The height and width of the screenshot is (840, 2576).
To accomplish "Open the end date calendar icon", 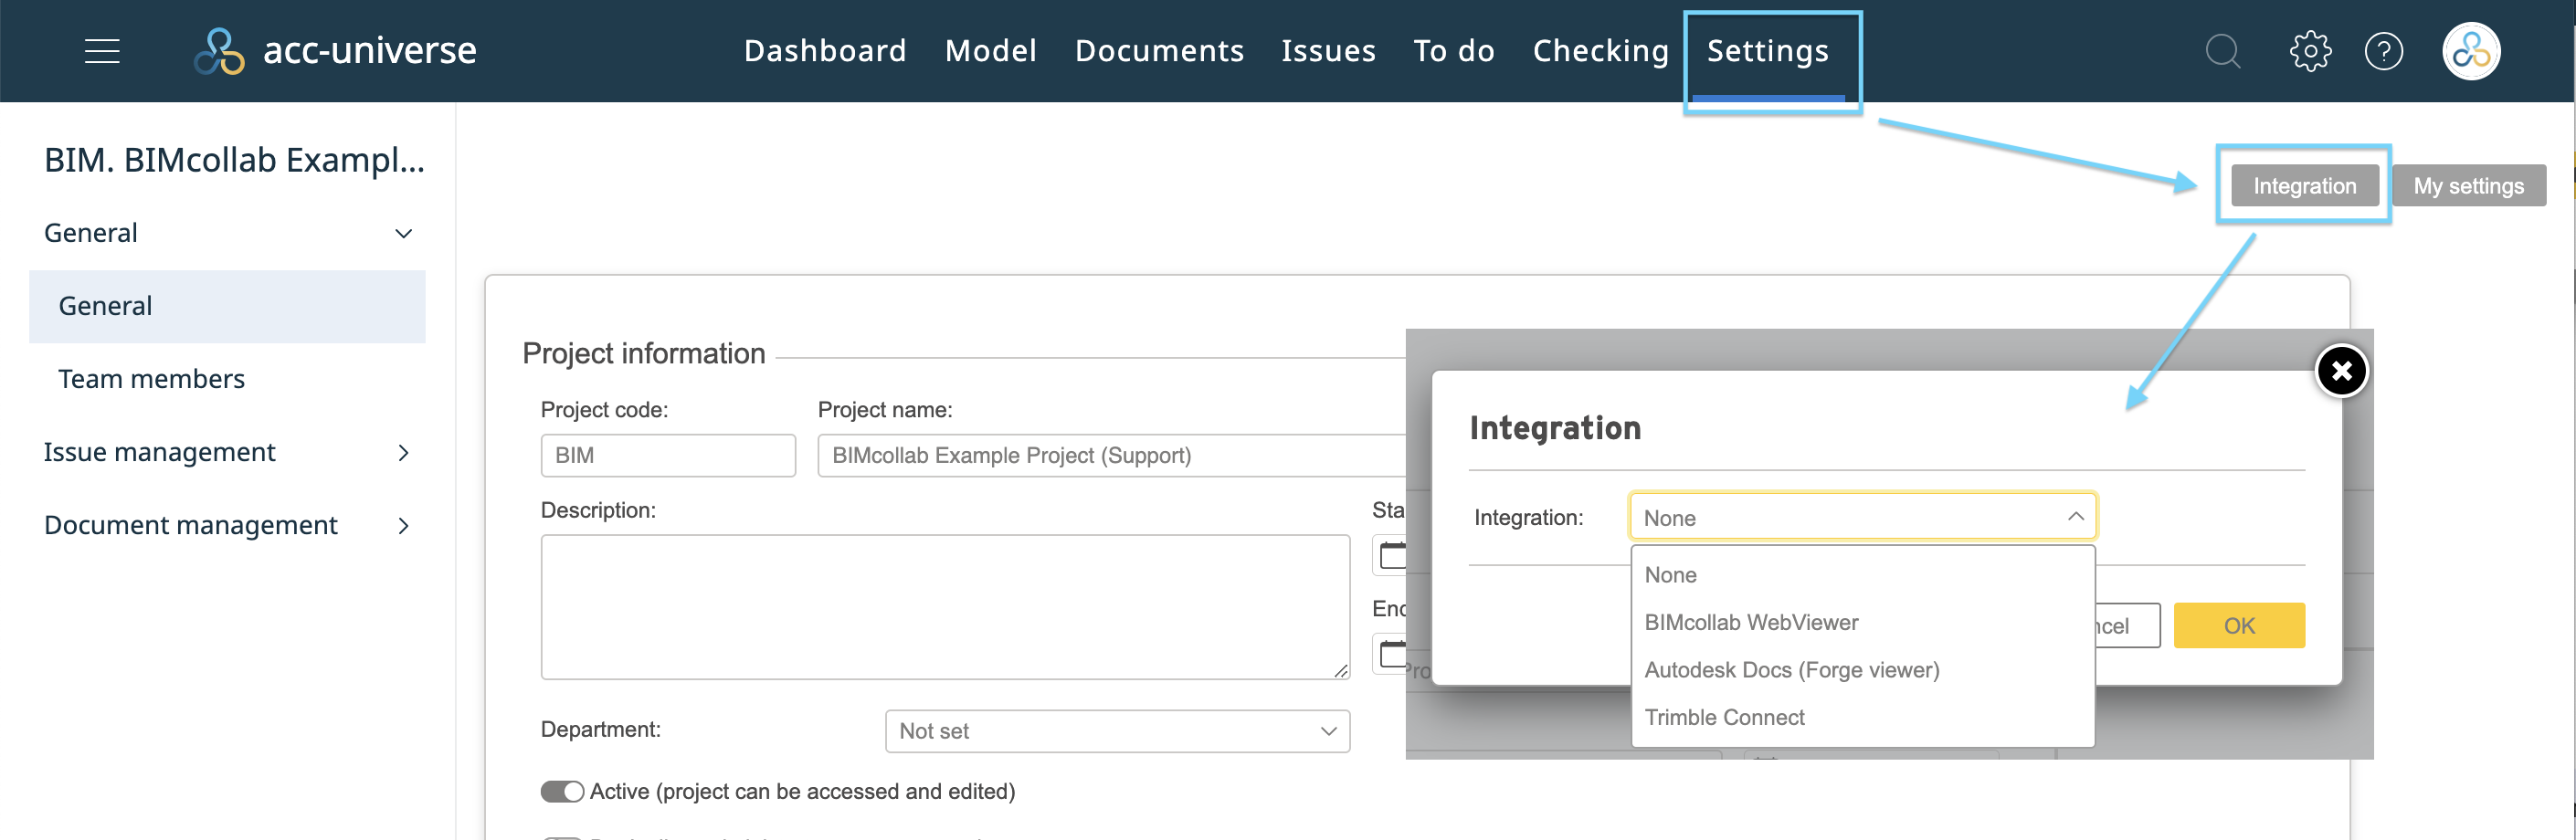I will pos(1391,653).
